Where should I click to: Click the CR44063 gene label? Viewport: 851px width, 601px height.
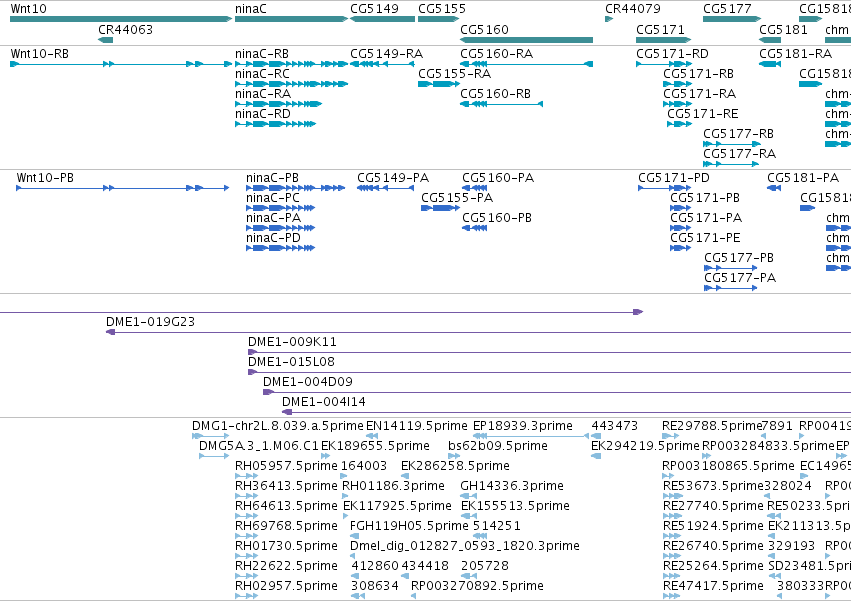(125, 29)
